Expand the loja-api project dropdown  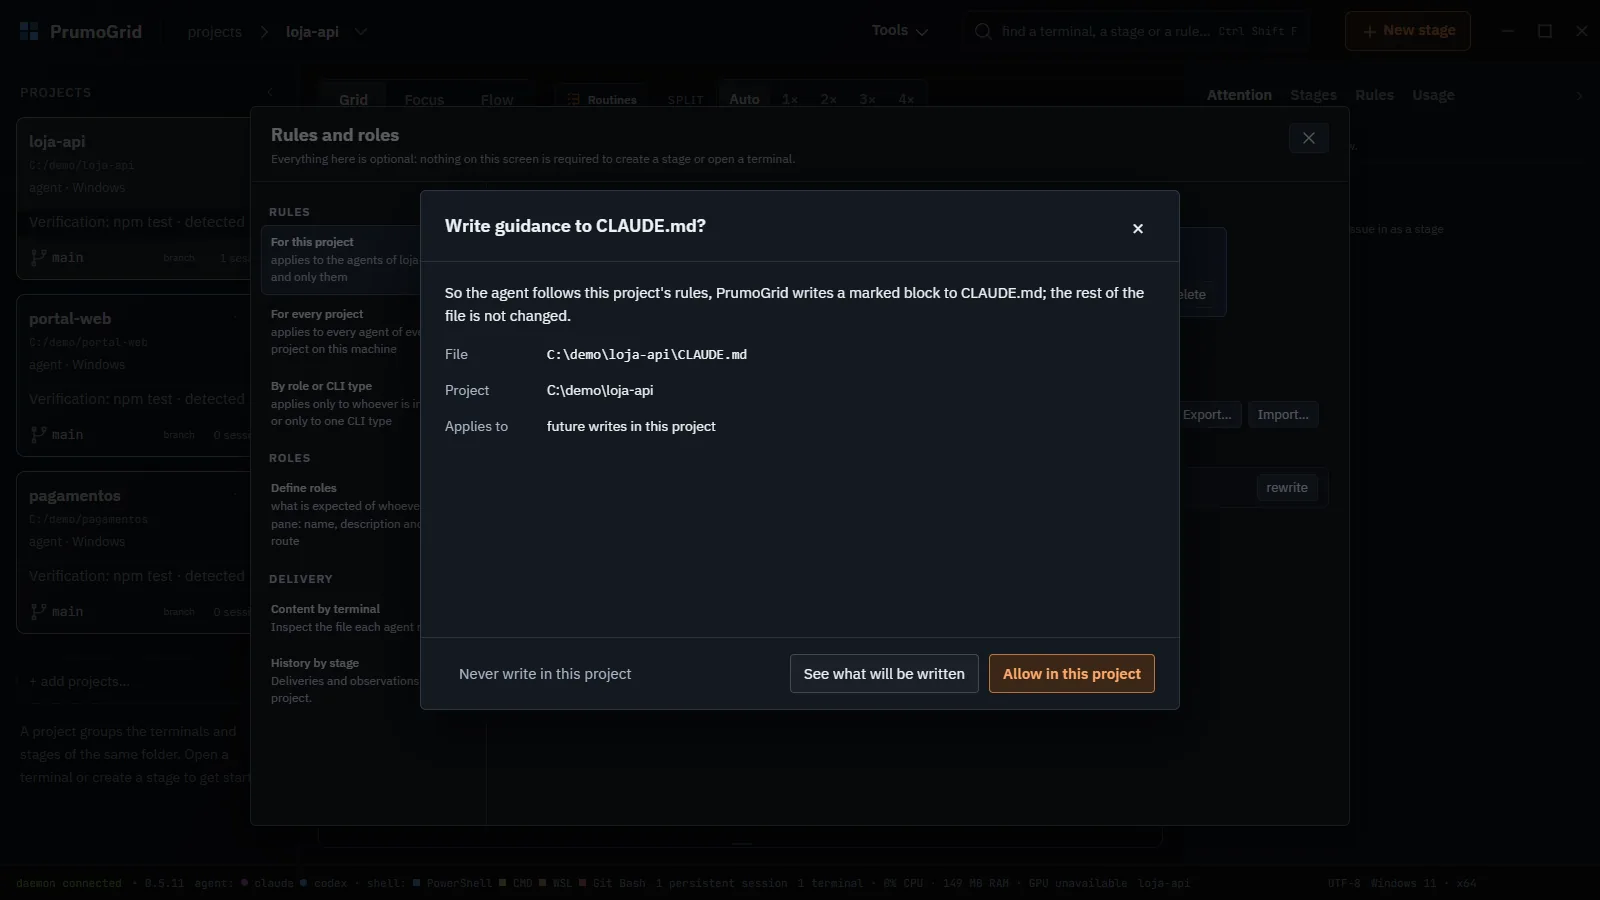point(361,32)
